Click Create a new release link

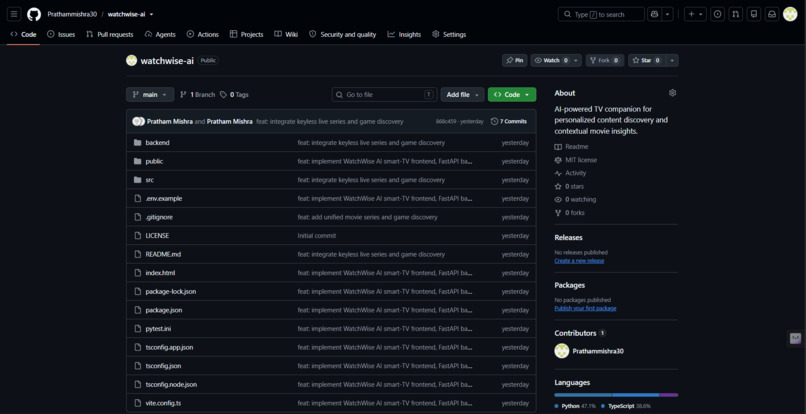(579, 261)
